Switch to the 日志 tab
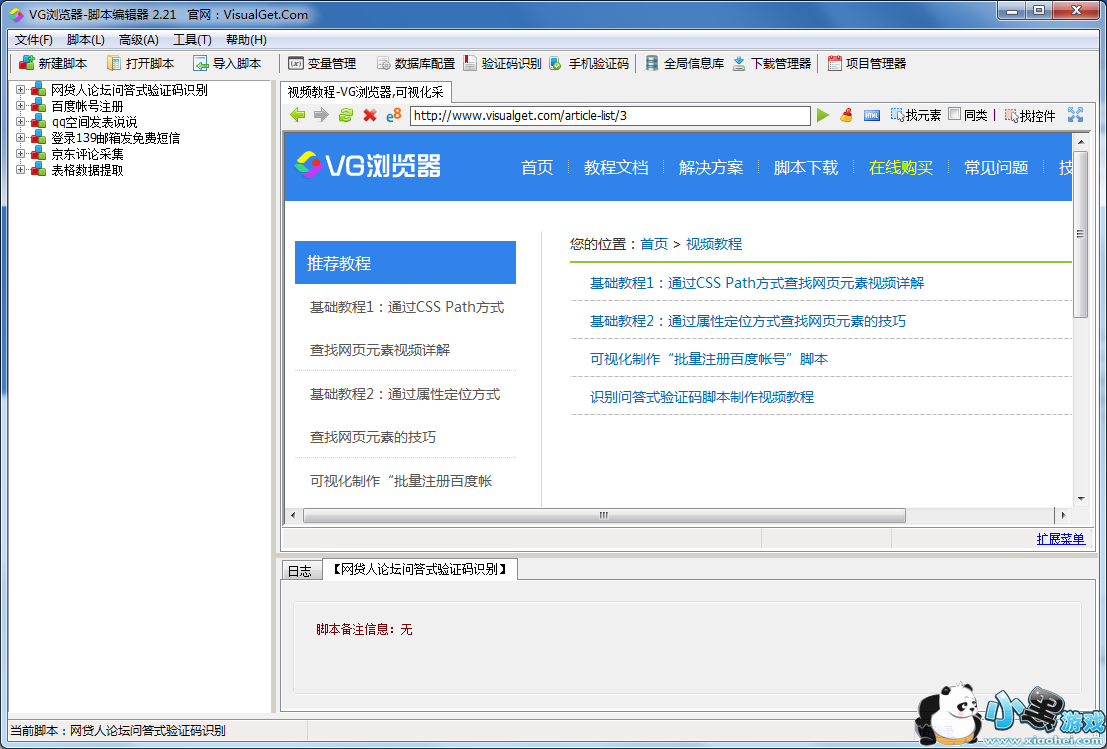 pyautogui.click(x=300, y=571)
